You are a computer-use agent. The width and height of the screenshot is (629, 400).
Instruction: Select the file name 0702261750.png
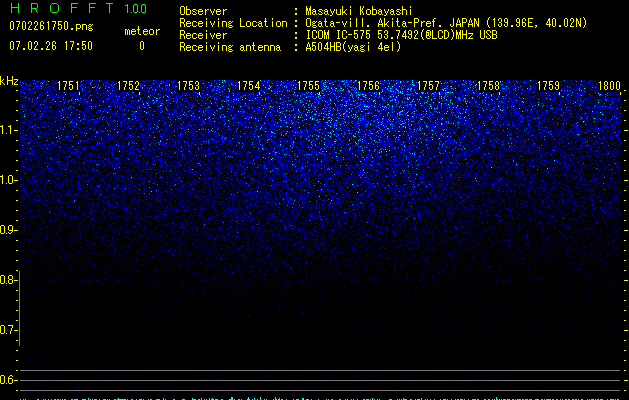[x=51, y=26]
